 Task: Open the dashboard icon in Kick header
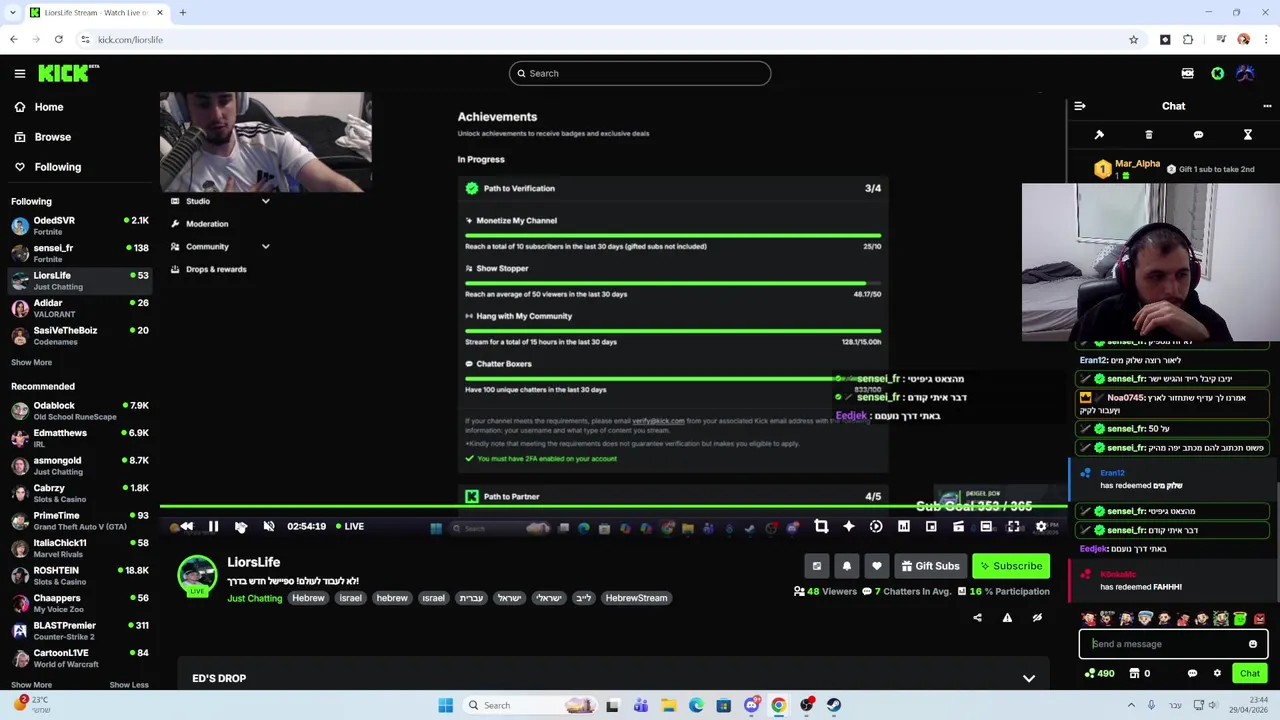click(x=1187, y=73)
